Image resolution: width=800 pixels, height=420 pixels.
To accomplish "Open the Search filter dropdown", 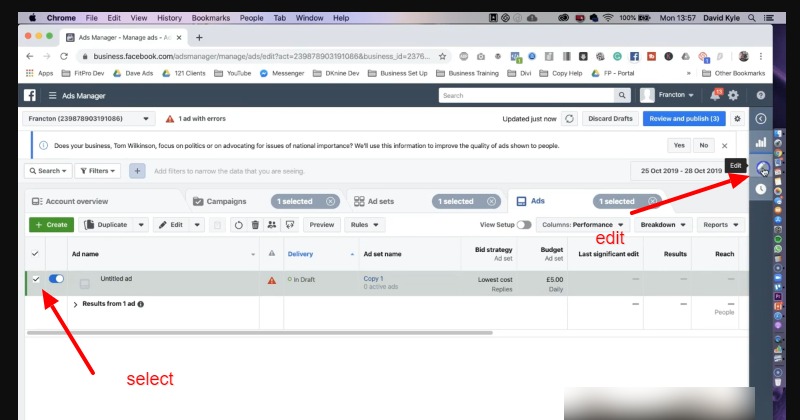I will coord(48,171).
